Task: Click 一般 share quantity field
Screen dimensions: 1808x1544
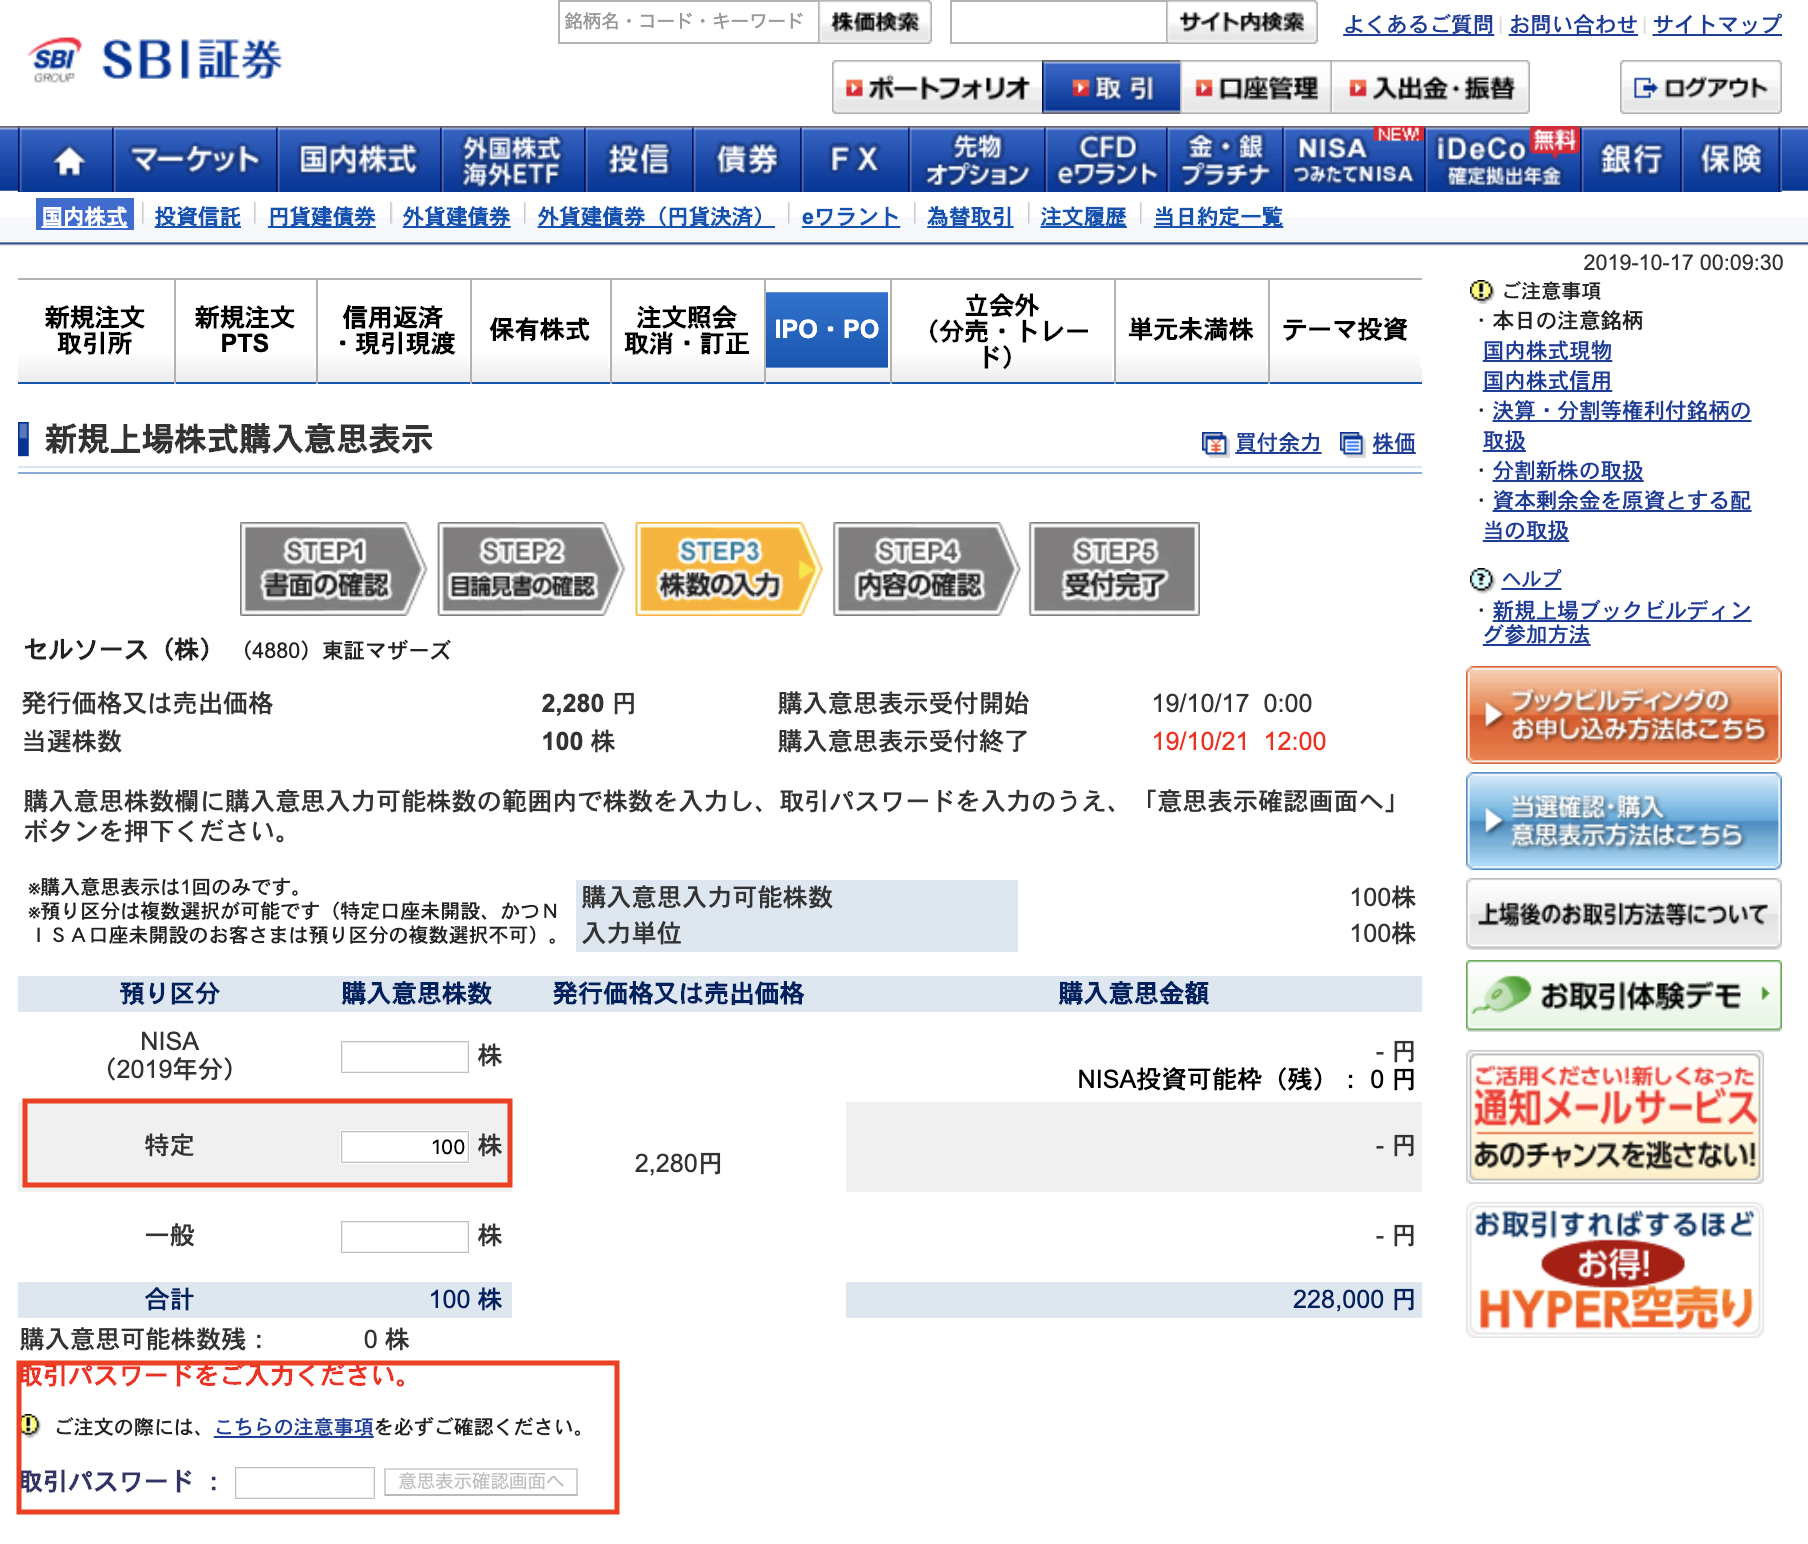Action: pos(404,1236)
